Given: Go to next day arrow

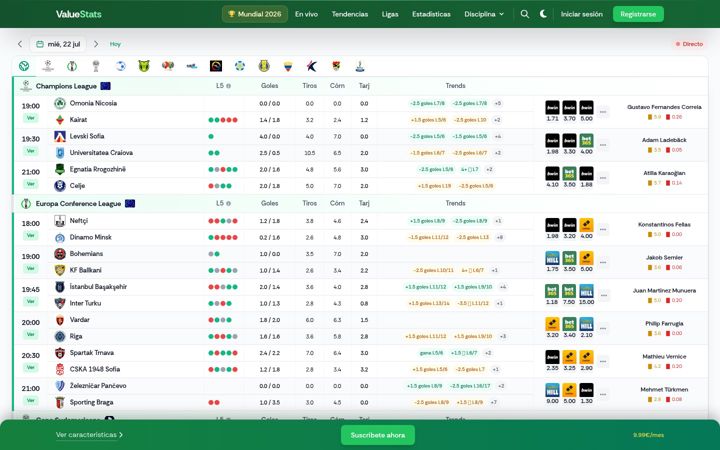Looking at the screenshot, I should (x=96, y=44).
